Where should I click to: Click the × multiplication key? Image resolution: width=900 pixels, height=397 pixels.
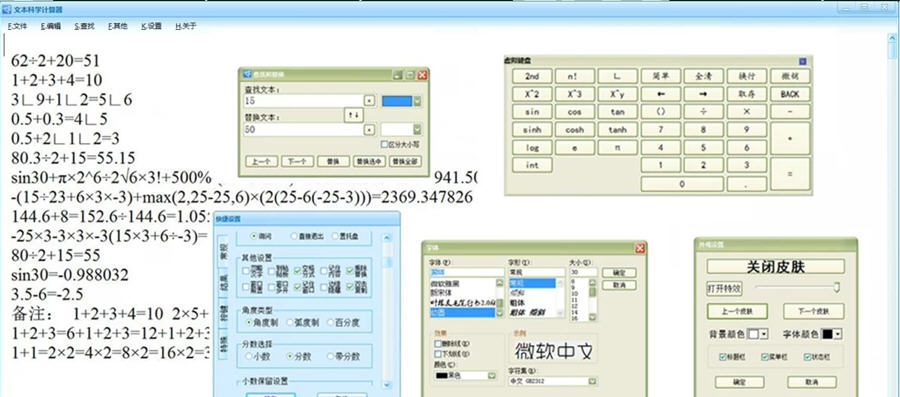pos(747,112)
